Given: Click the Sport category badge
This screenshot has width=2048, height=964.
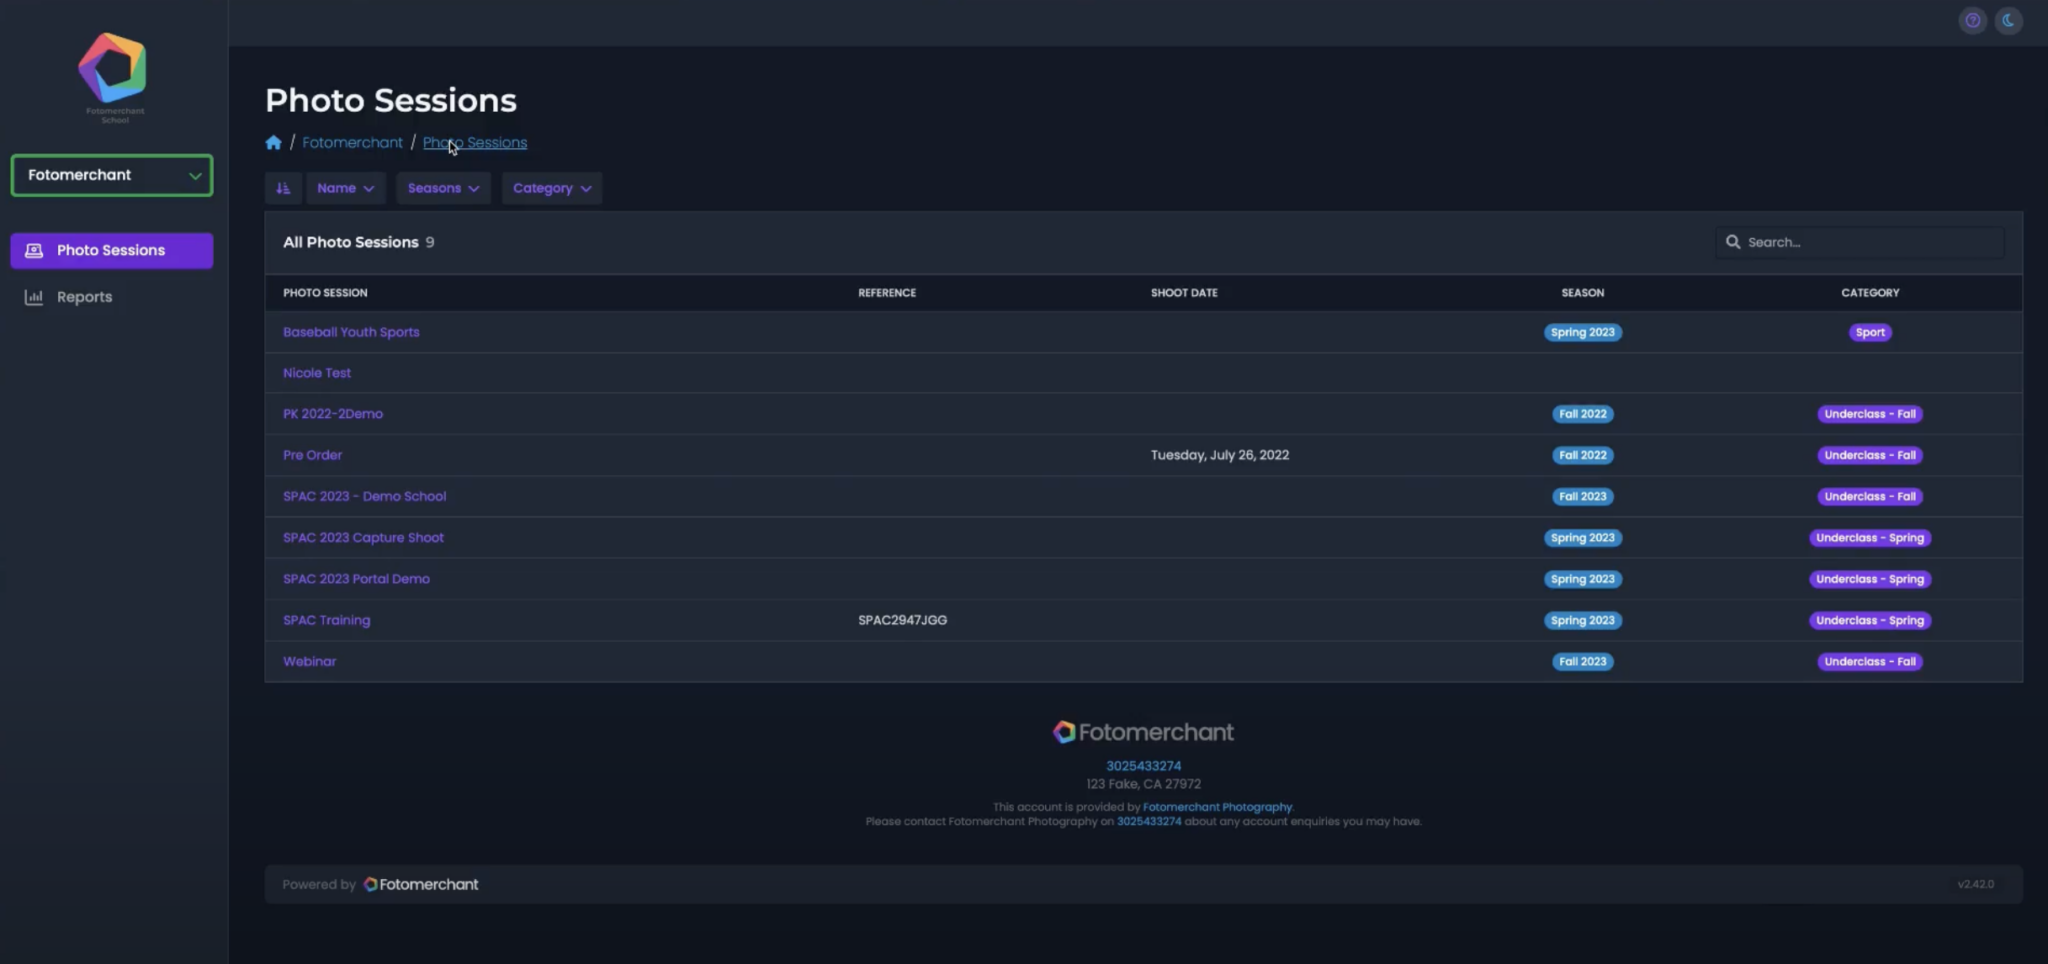Looking at the screenshot, I should coord(1870,332).
